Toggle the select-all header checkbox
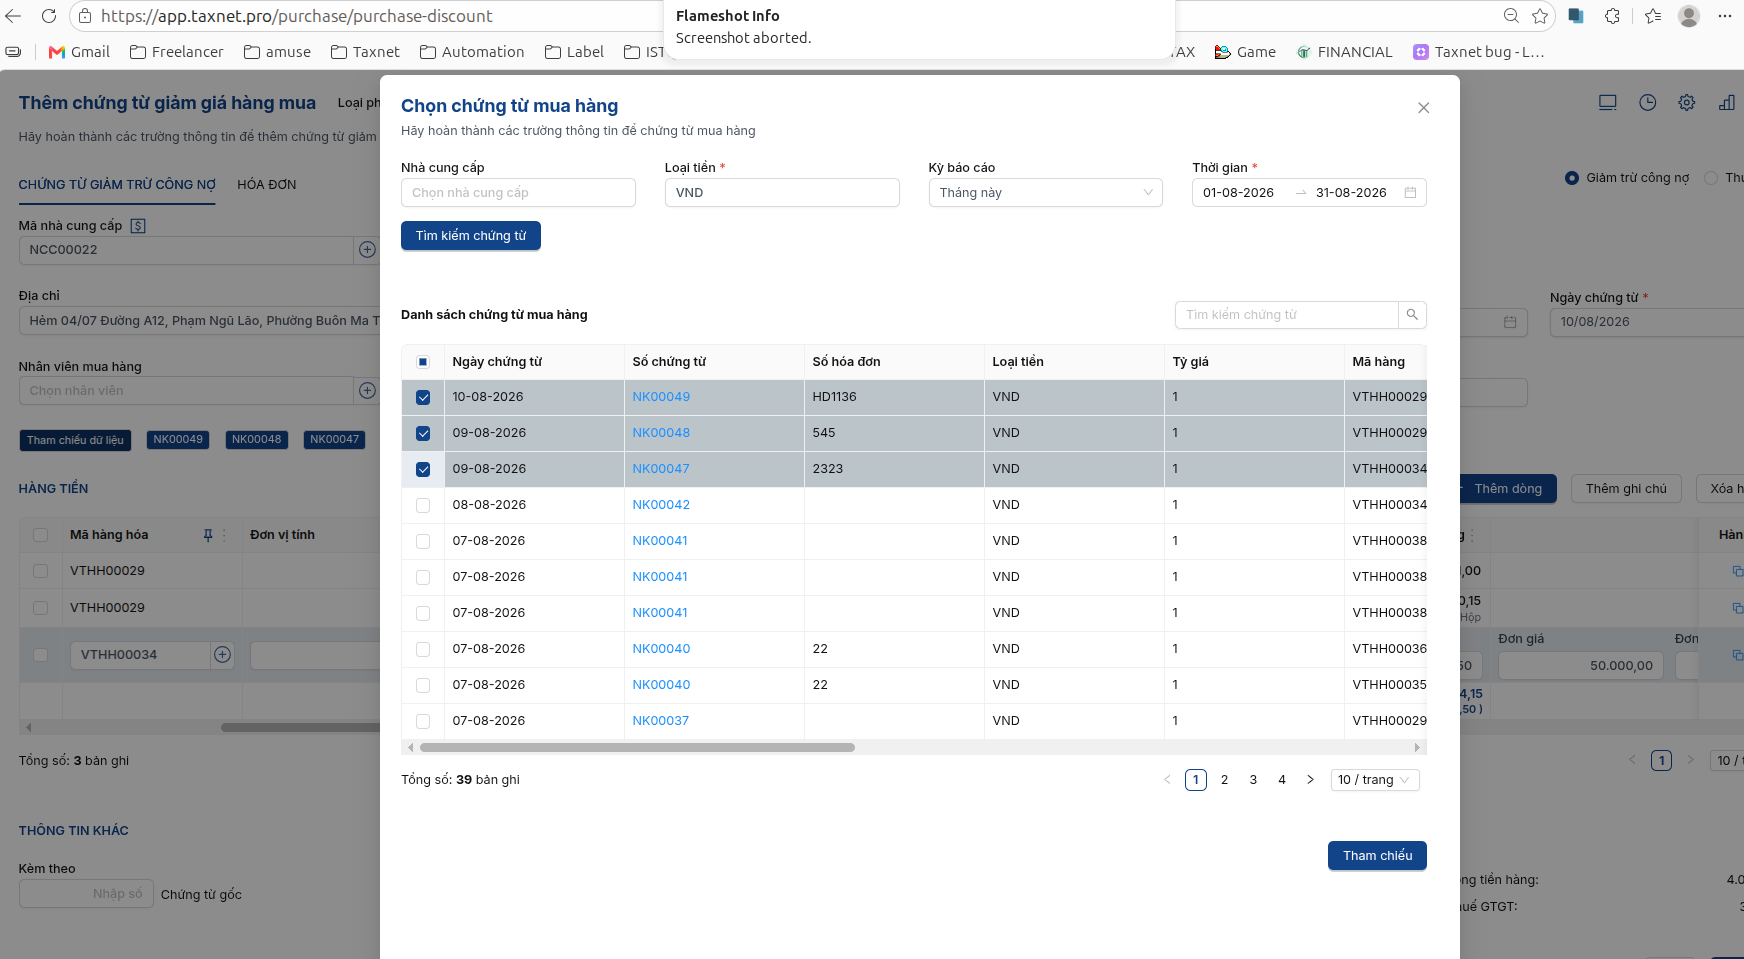This screenshot has height=959, width=1744. 423,362
